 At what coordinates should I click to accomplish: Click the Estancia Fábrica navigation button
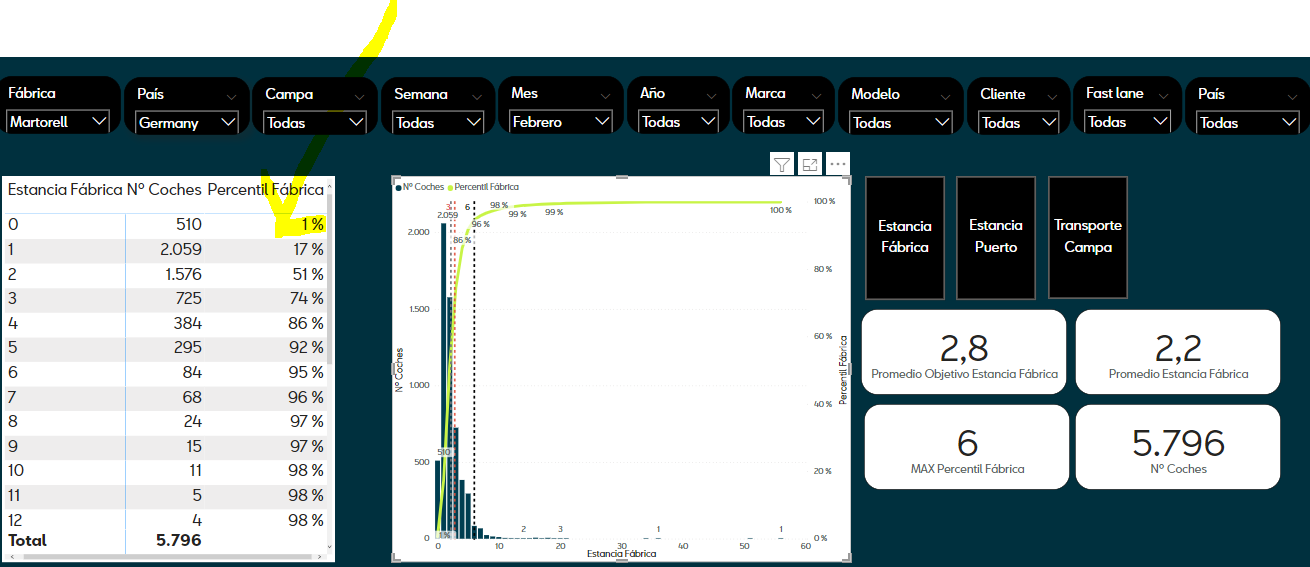point(905,237)
